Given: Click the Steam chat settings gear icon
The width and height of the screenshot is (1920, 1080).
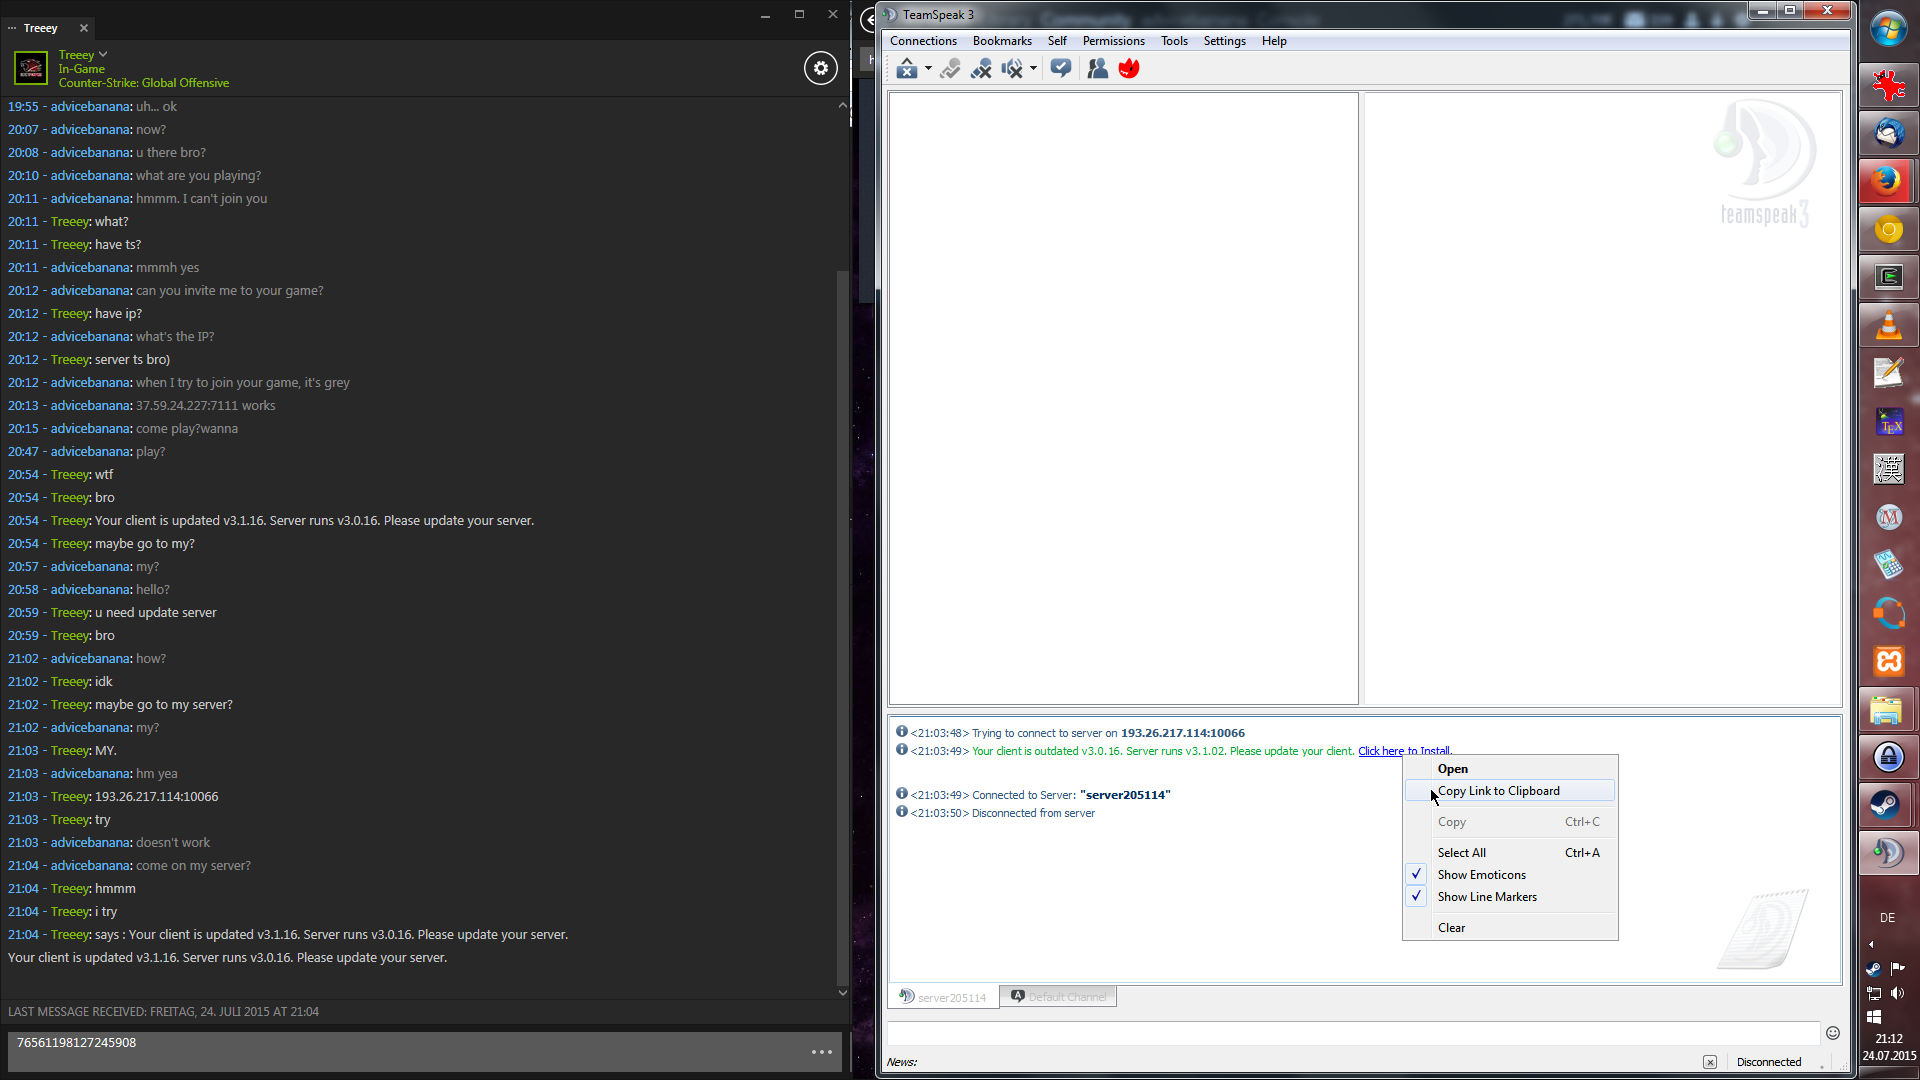Looking at the screenshot, I should pos(820,68).
